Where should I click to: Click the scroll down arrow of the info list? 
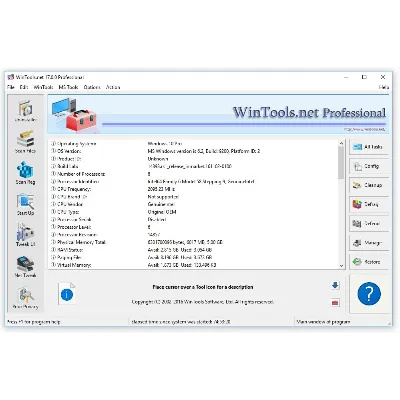(x=341, y=266)
